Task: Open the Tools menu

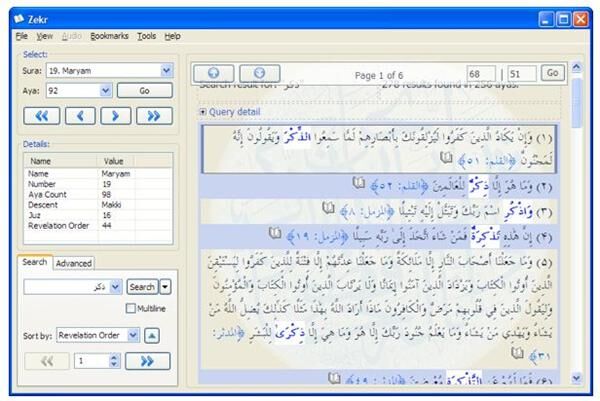Action: 147,36
